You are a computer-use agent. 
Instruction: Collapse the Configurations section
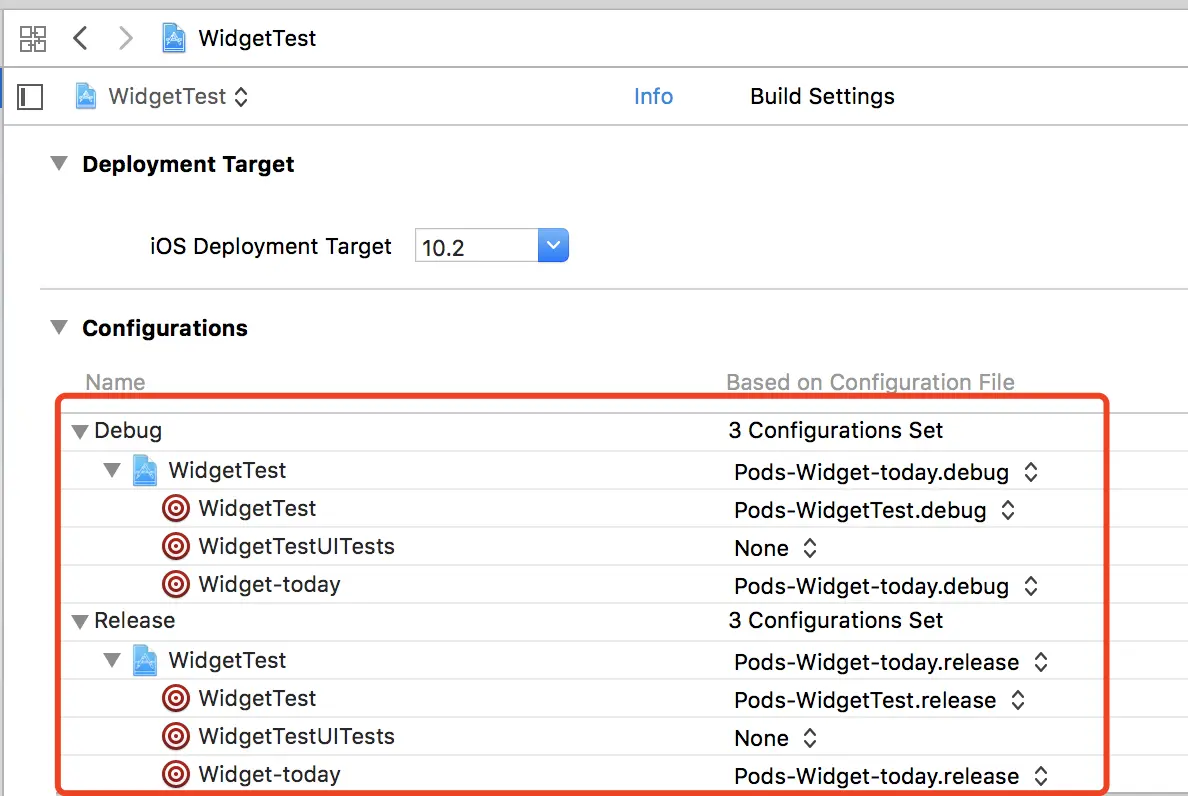(60, 328)
